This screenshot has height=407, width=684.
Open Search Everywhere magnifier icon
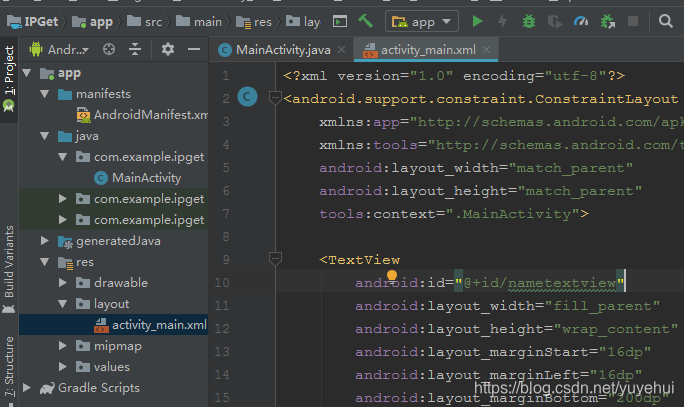[x=665, y=21]
